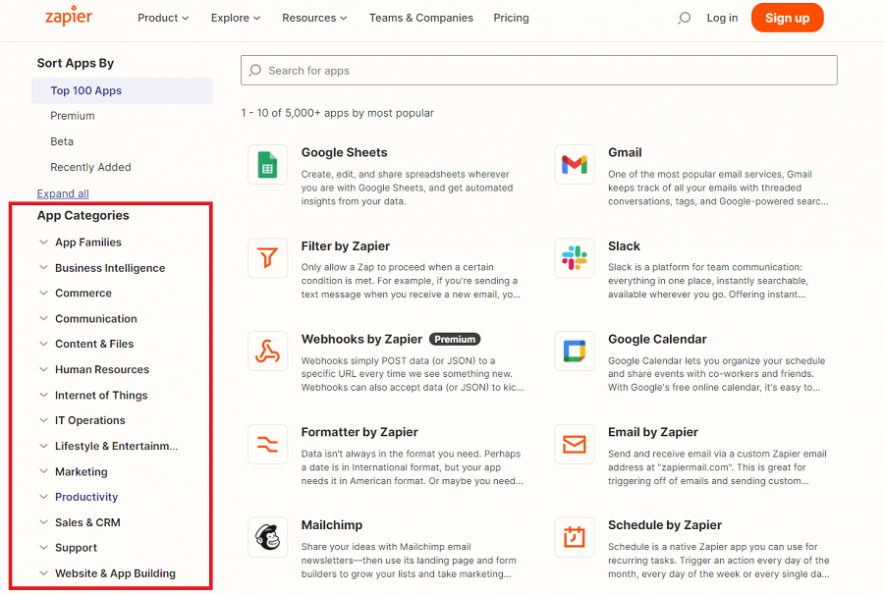This screenshot has height=595, width=884.
Task: Open the Resources menu
Action: [x=314, y=17]
